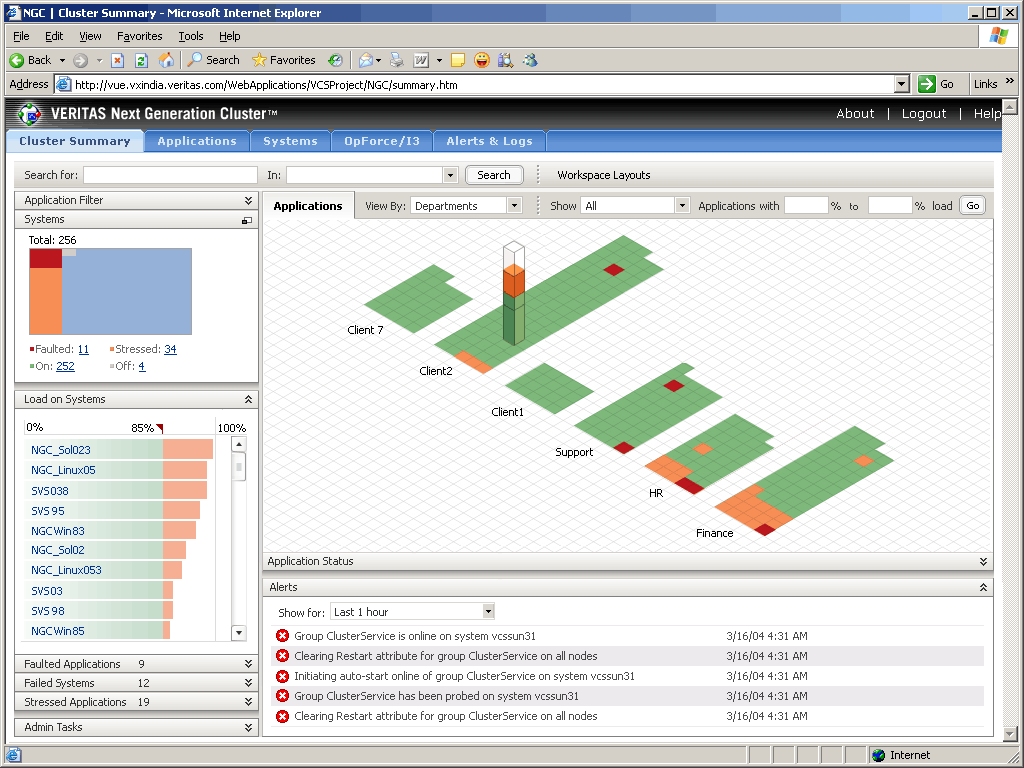Click the Mail envelope toolbar icon

(366, 60)
